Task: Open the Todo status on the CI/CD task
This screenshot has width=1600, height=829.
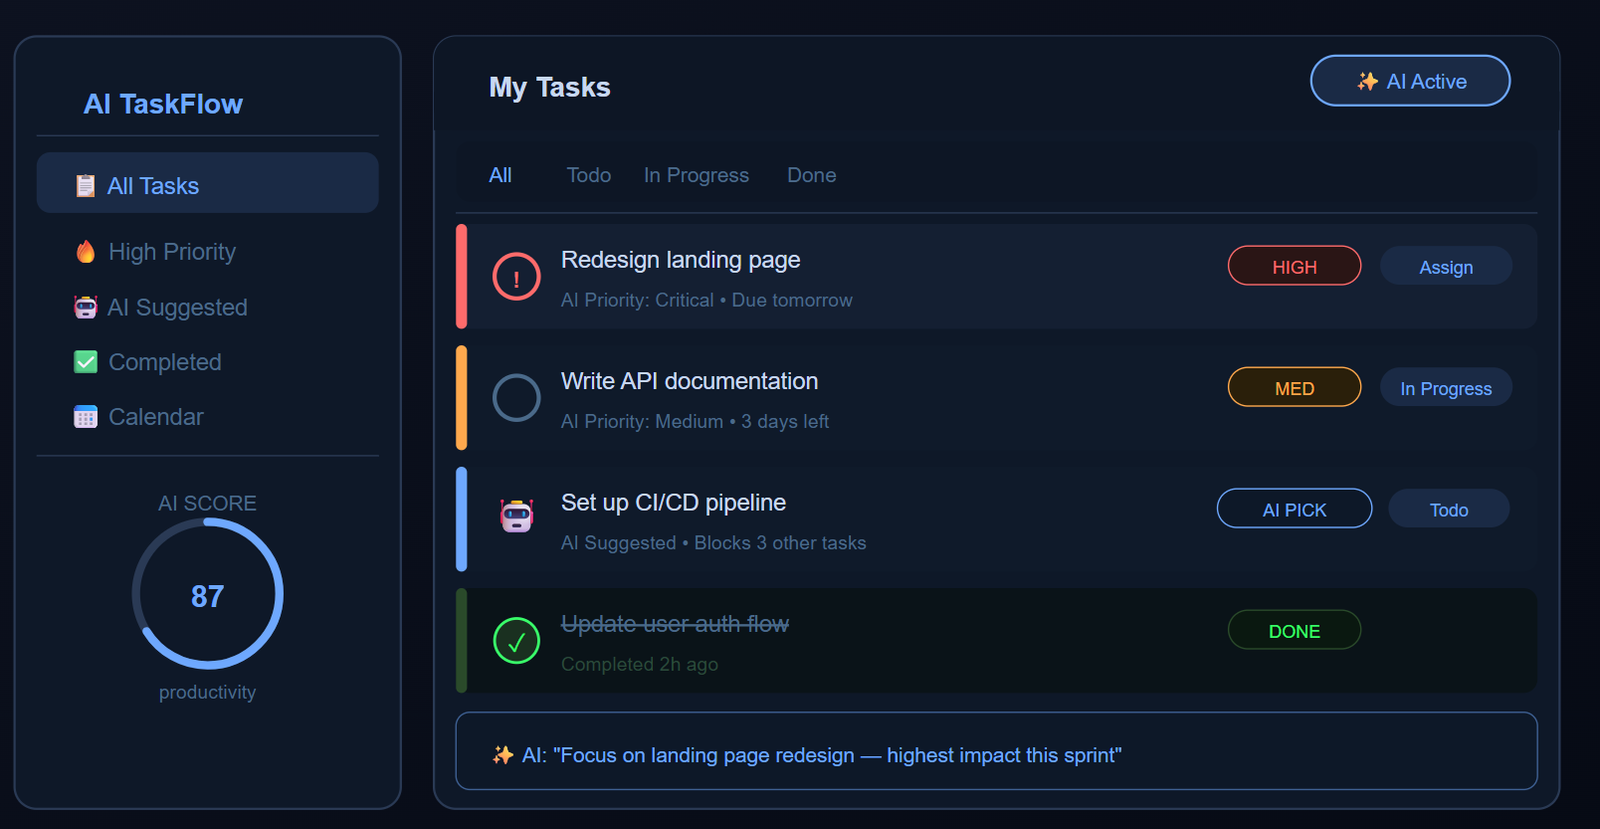Action: [x=1449, y=510]
